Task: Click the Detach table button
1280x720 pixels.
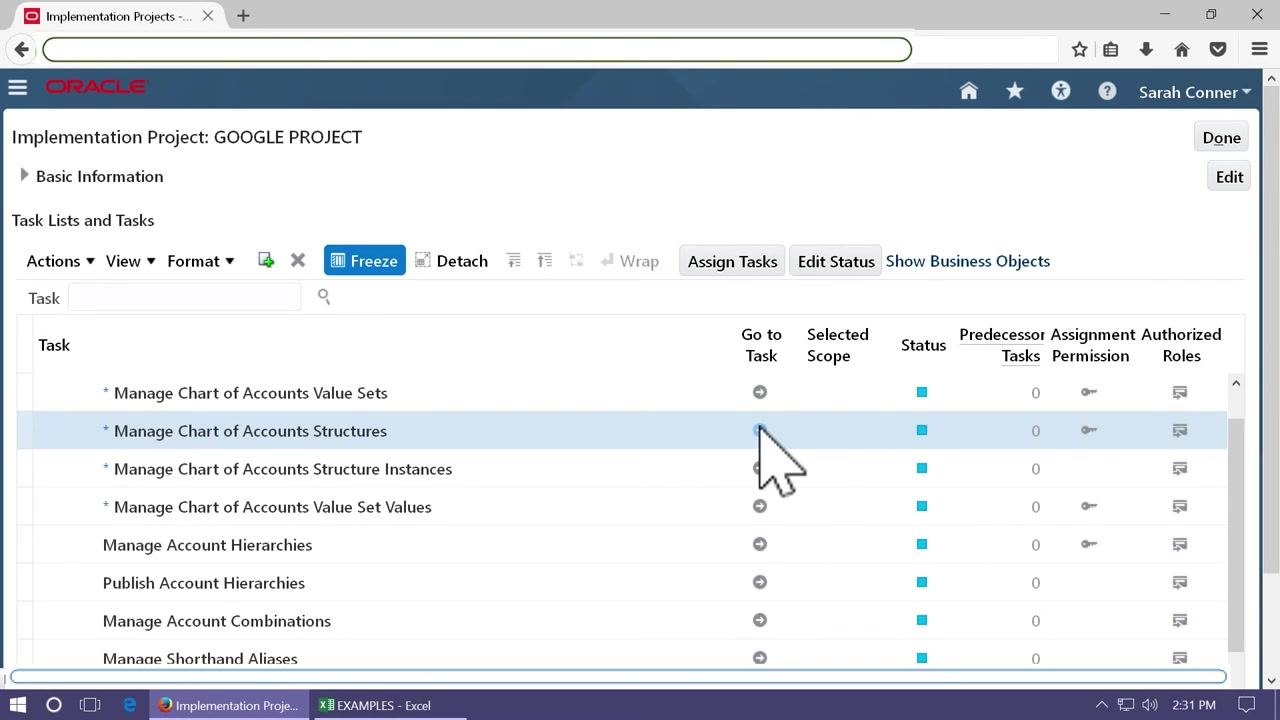Action: [x=451, y=261]
